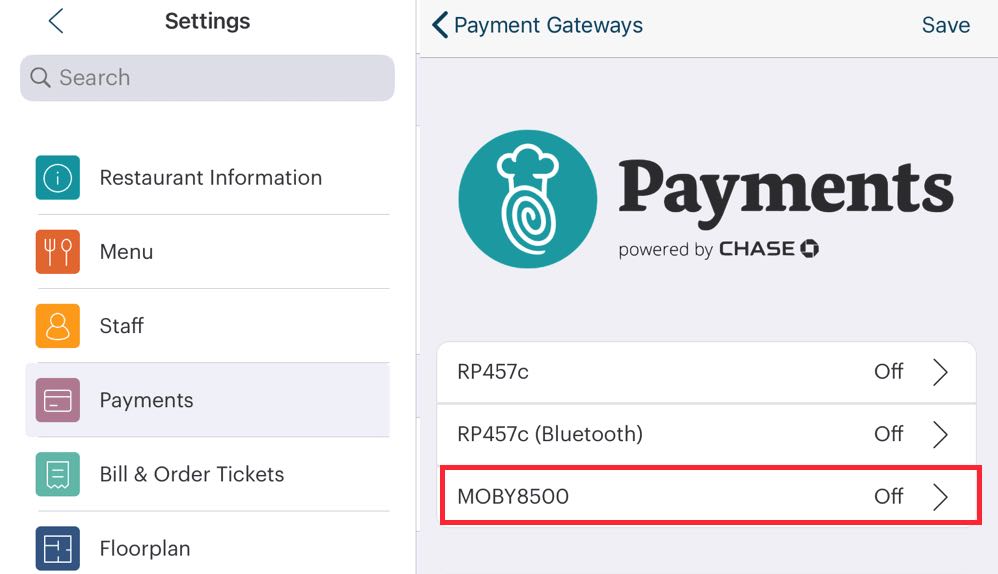Click the Menu fork and spoon icon

point(58,252)
